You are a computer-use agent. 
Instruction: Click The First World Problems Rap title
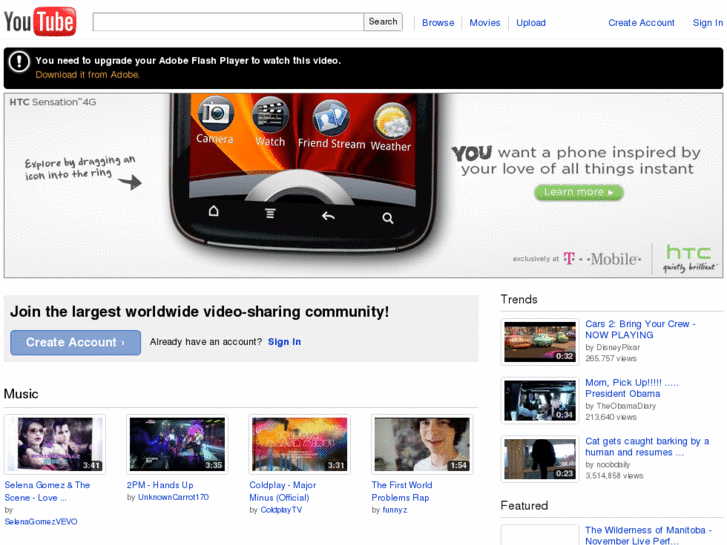pyautogui.click(x=402, y=491)
